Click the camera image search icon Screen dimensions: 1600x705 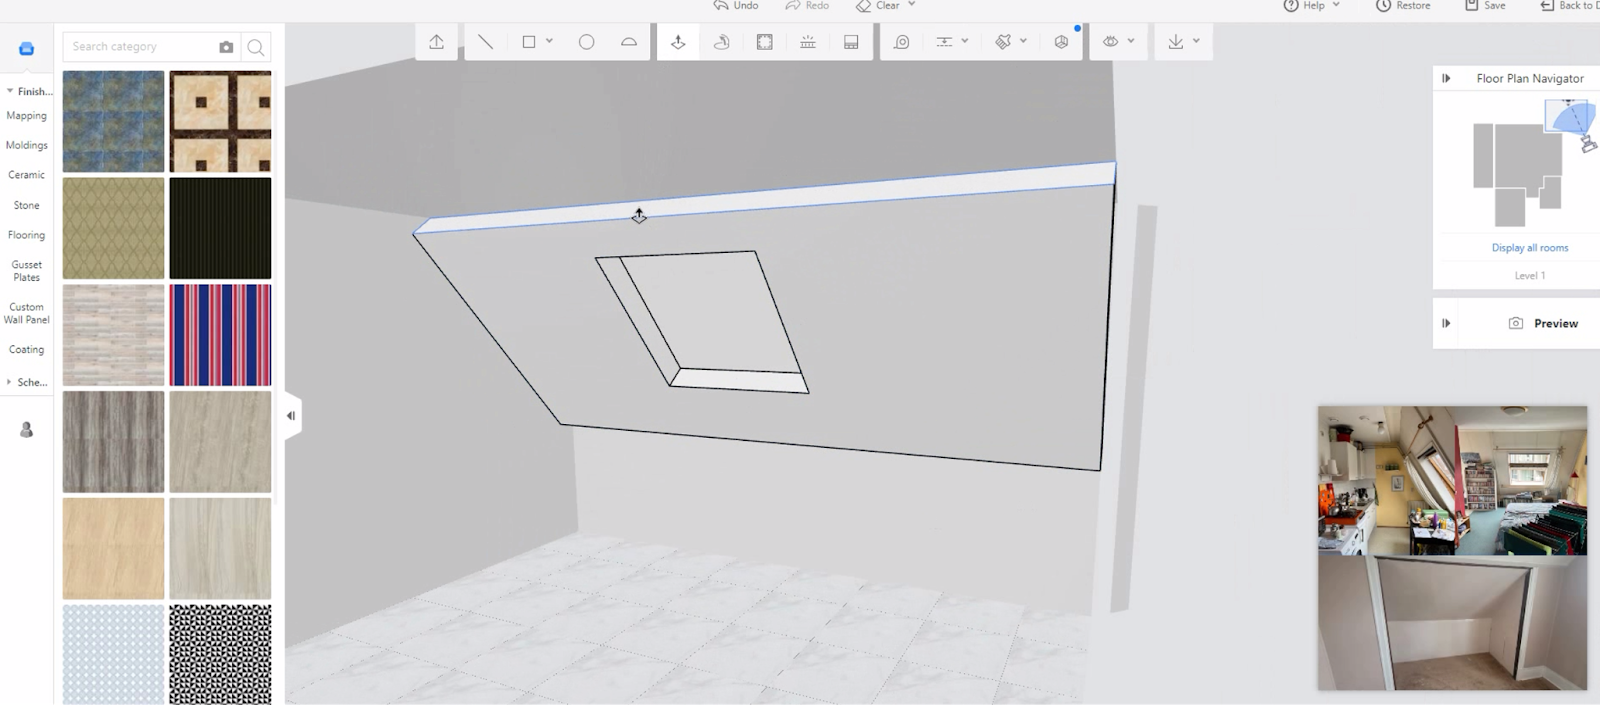coord(226,47)
